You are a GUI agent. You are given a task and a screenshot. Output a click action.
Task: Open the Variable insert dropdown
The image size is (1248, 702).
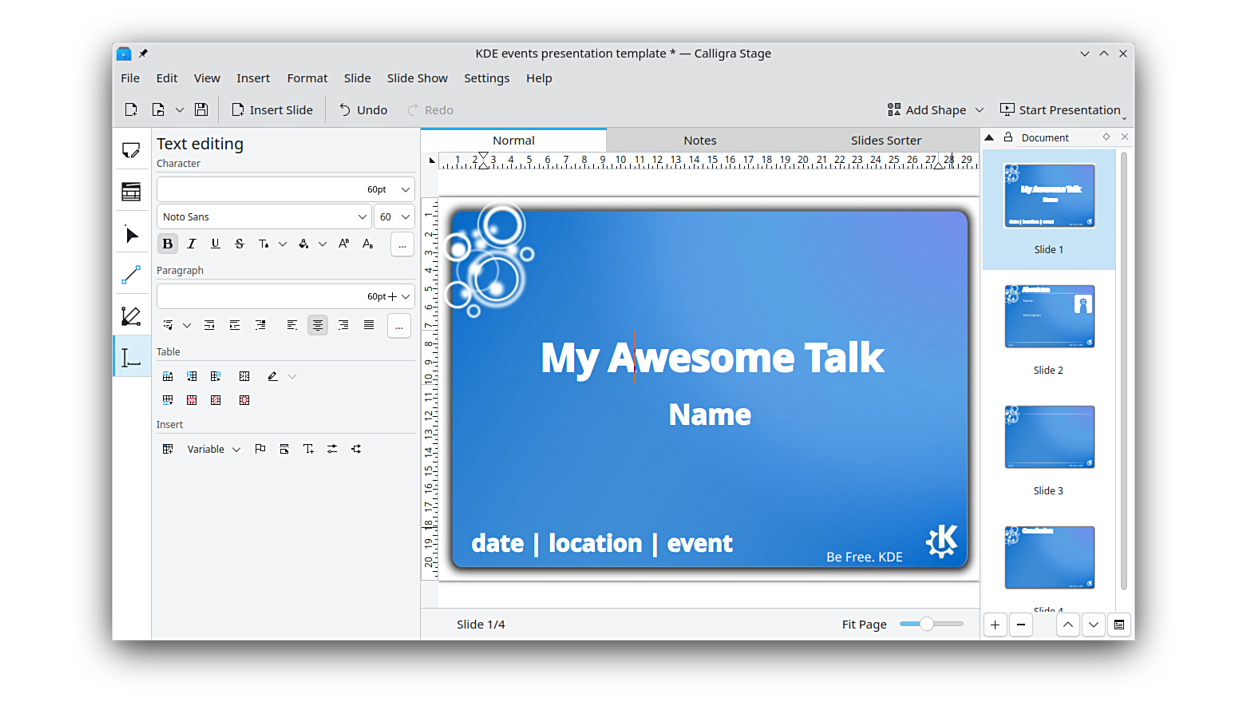pos(213,450)
